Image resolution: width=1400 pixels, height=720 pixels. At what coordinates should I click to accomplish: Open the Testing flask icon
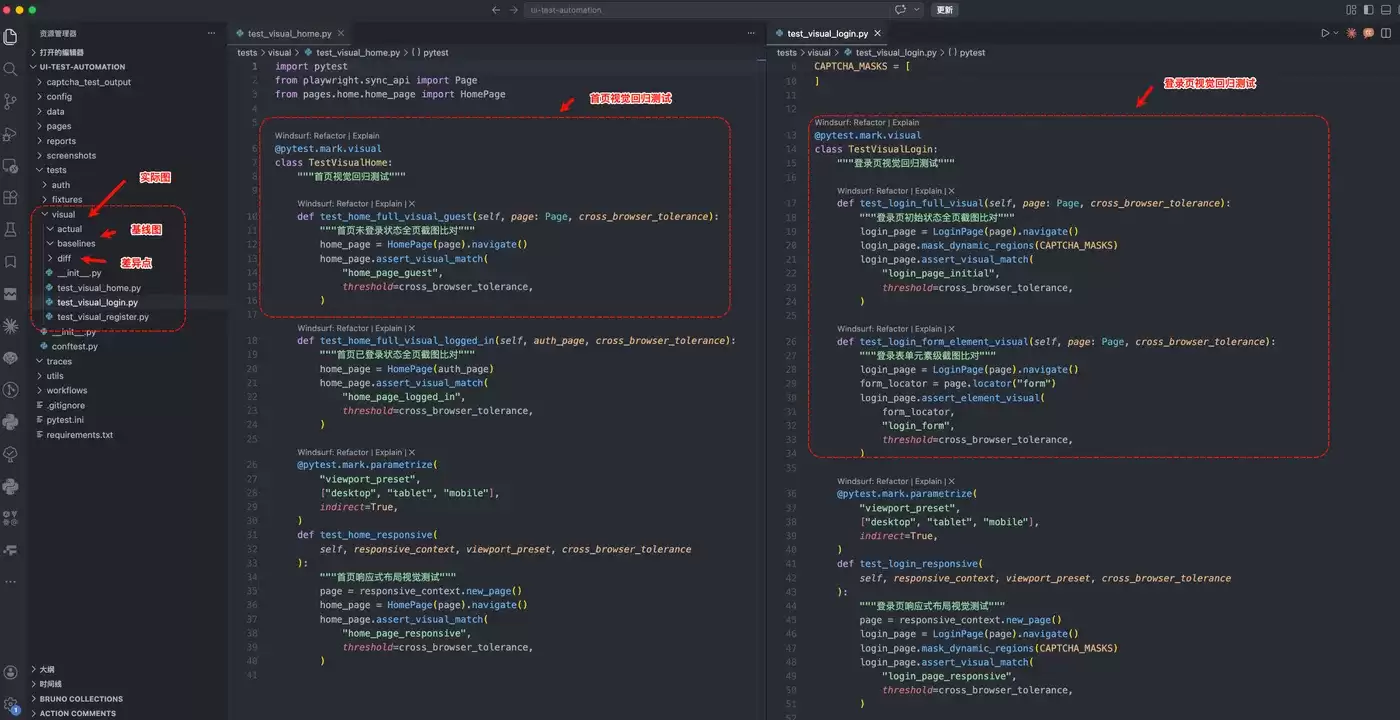(11, 229)
